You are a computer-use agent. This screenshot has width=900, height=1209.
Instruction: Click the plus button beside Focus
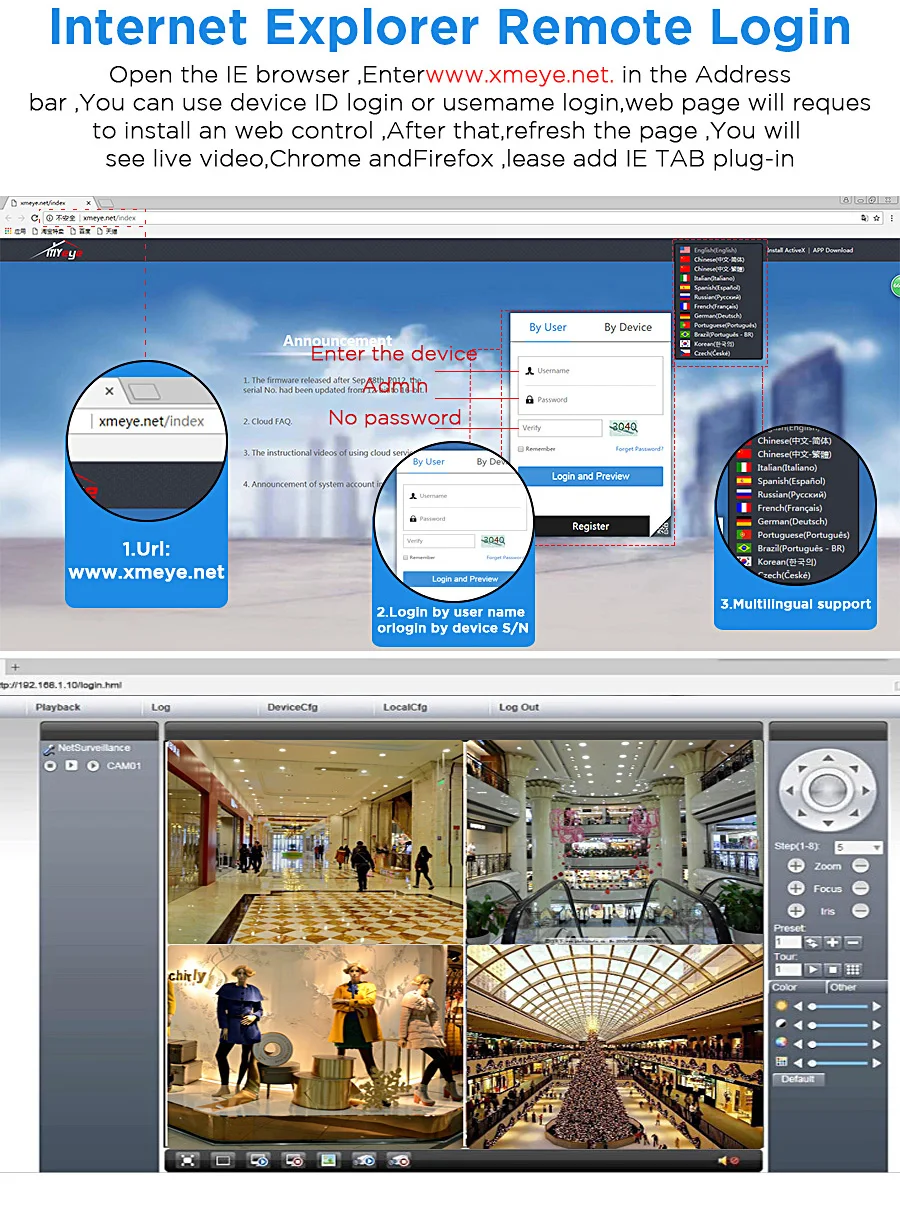coord(796,888)
